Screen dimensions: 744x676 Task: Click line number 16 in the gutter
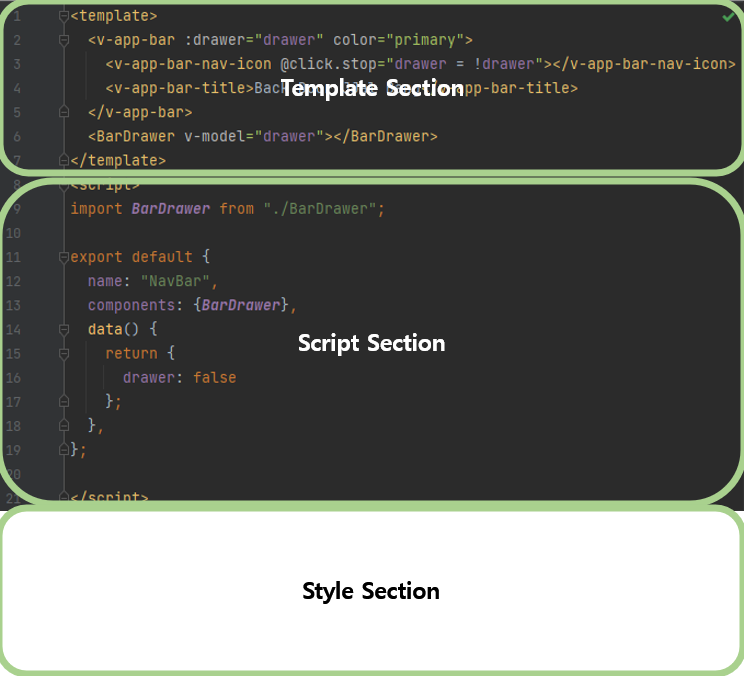(13, 378)
